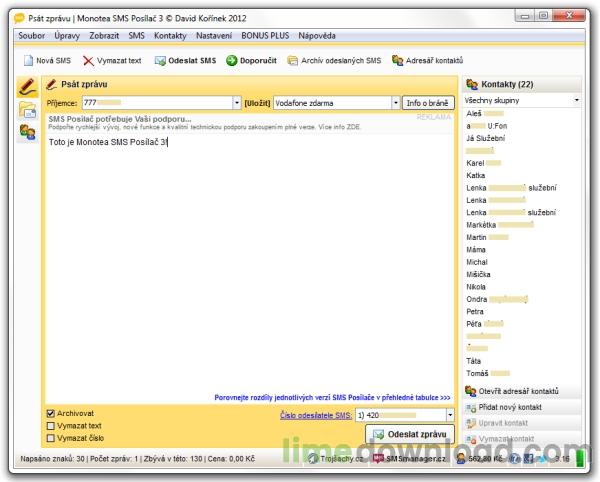Expand the Všechny skupiny group dropdown

[x=576, y=100]
